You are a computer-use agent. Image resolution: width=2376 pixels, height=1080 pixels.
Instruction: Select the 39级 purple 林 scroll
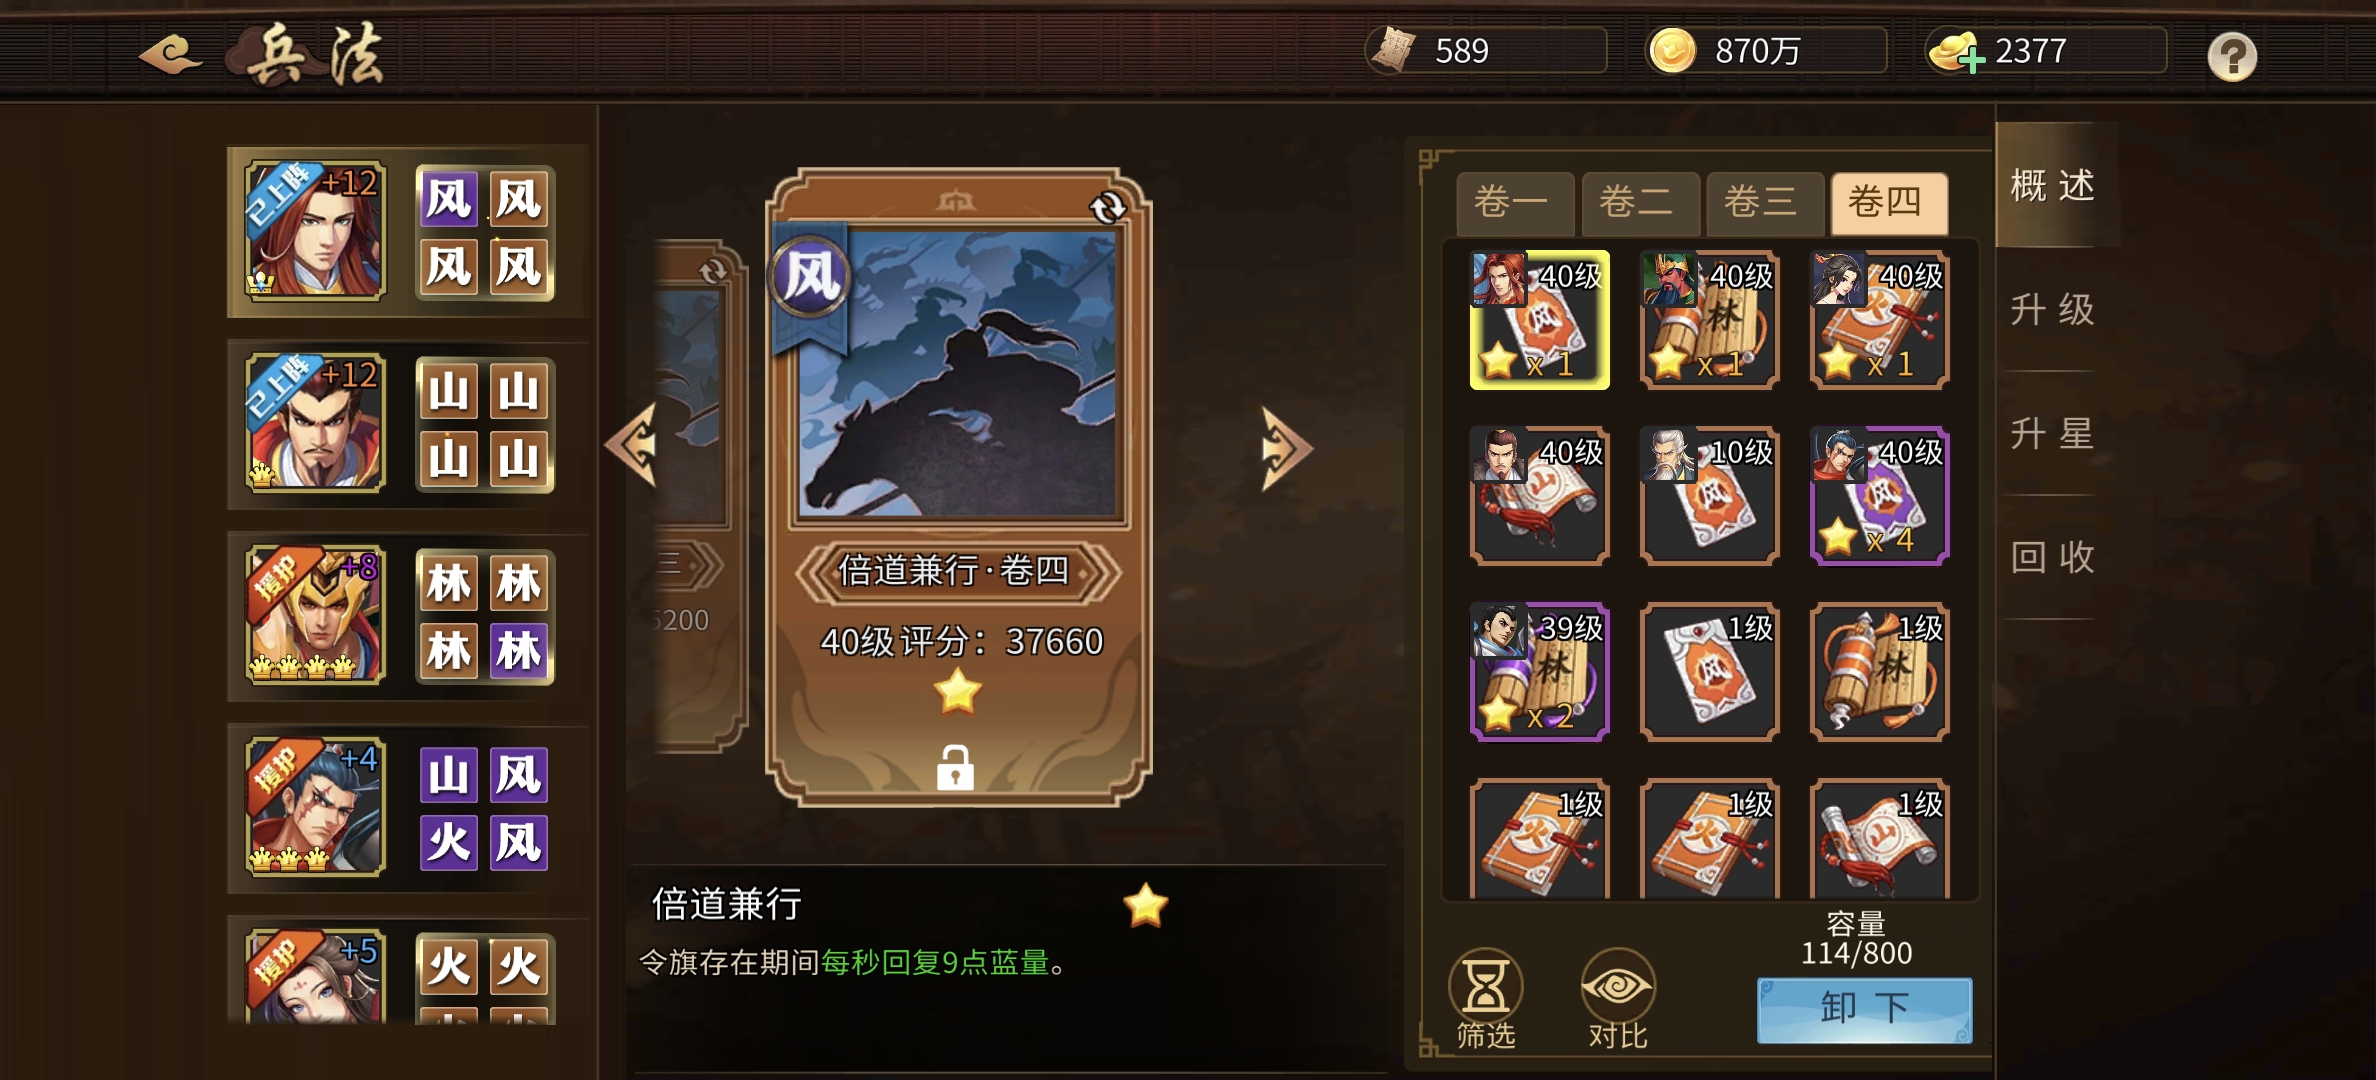tap(1539, 671)
